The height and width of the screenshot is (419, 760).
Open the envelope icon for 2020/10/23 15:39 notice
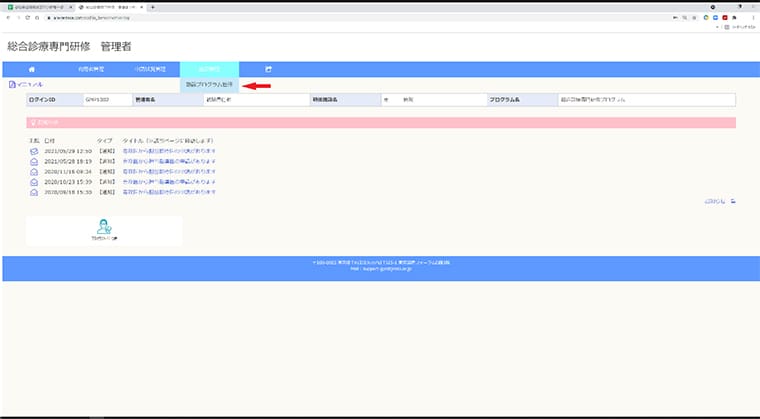pyautogui.click(x=34, y=182)
